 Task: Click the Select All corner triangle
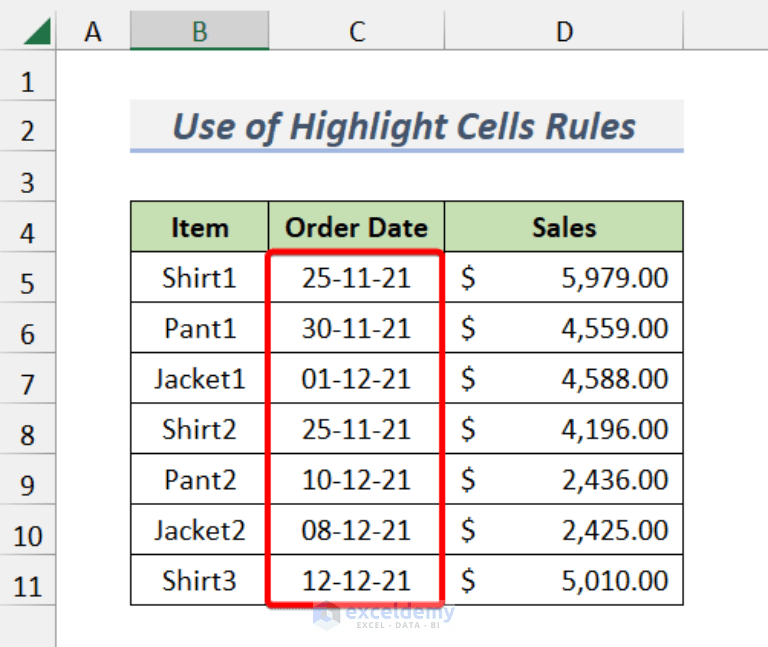pyautogui.click(x=37, y=31)
